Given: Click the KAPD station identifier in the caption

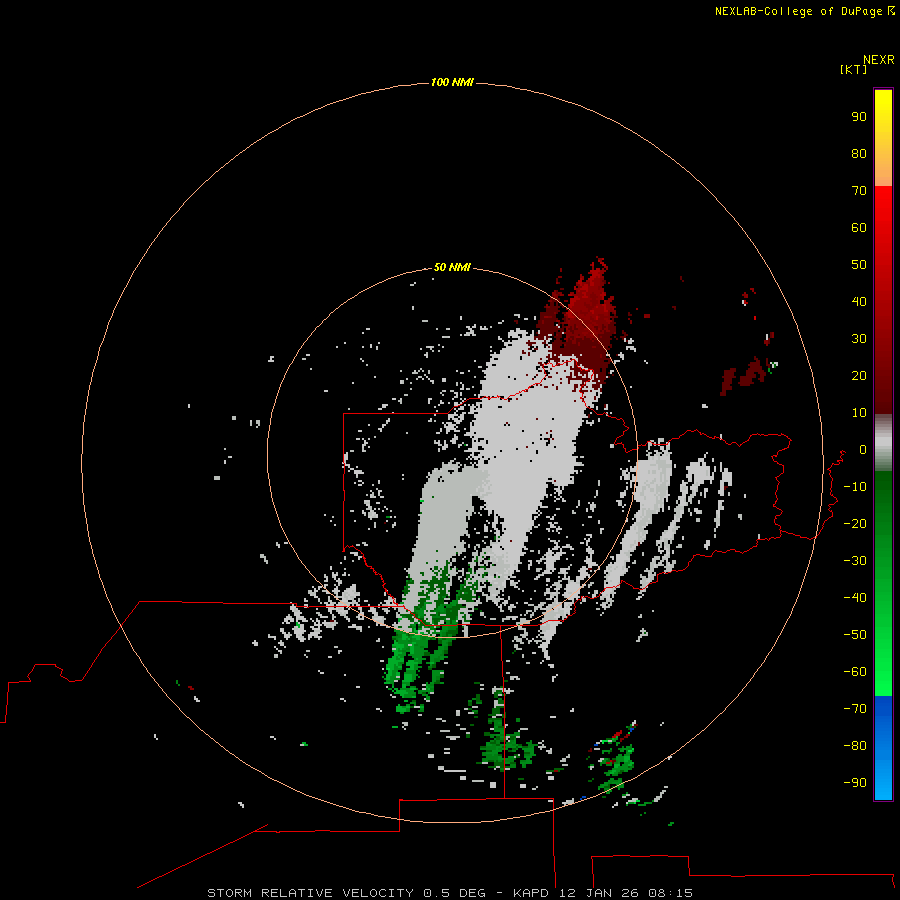Looking at the screenshot, I should 533,893.
